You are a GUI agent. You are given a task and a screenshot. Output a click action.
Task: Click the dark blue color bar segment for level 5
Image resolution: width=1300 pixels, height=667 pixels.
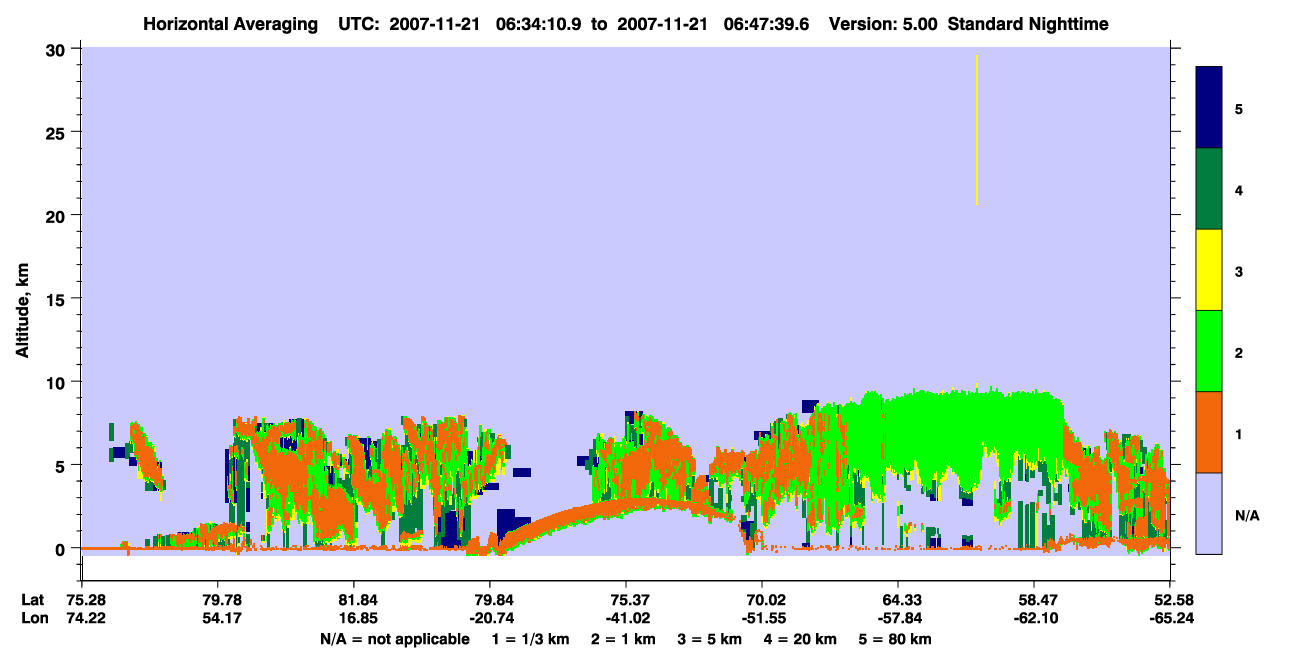click(x=1208, y=107)
